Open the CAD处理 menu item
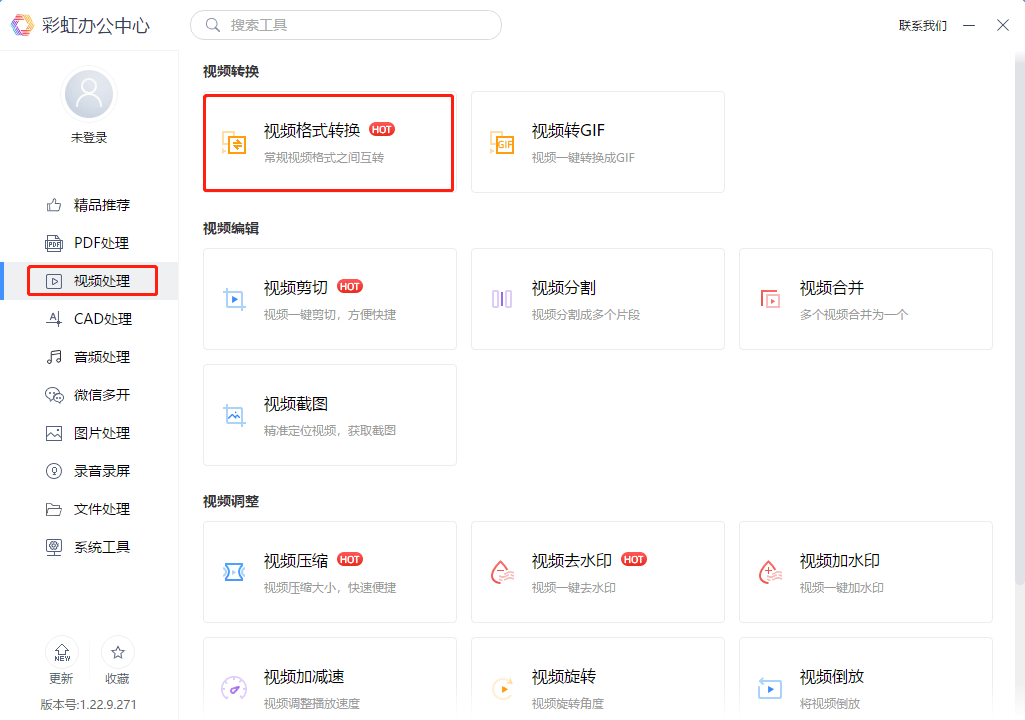 (x=90, y=319)
